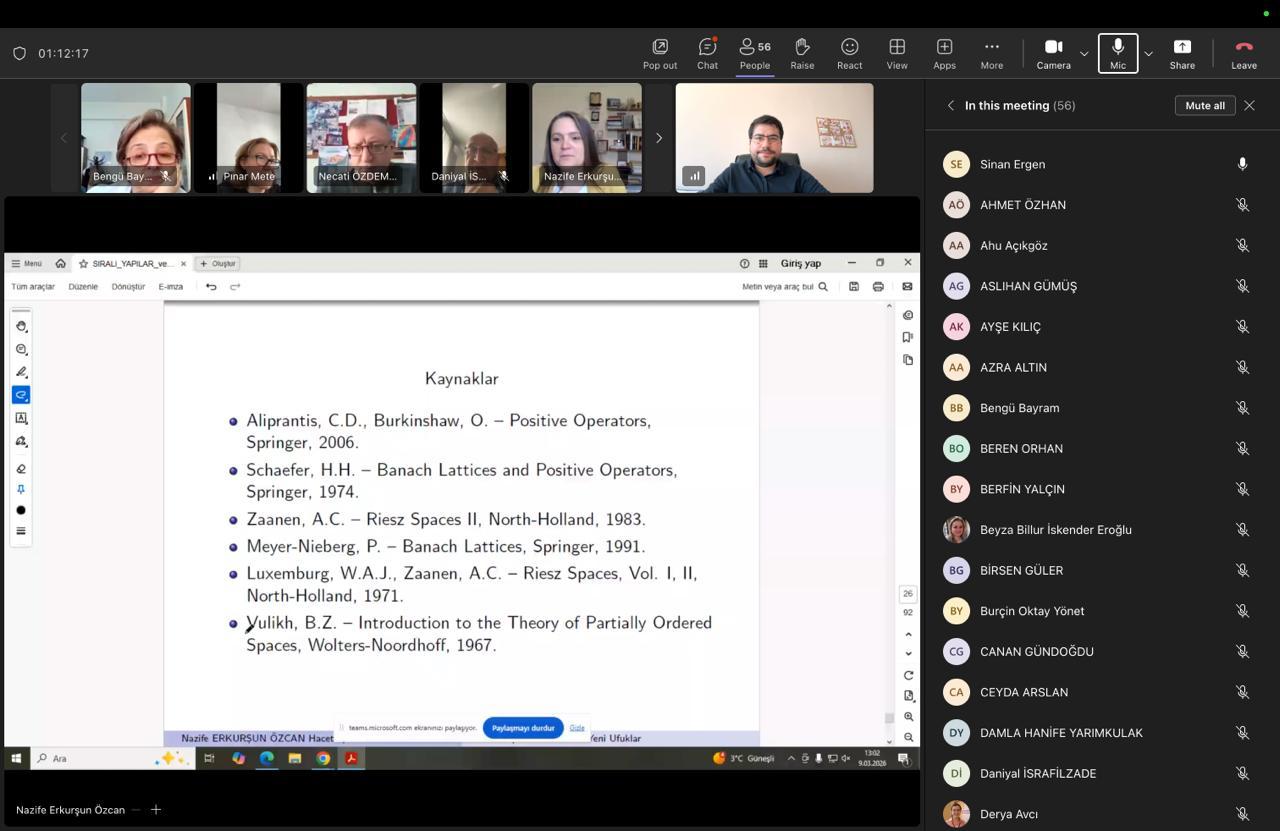Close the In this meeting panel

tap(1249, 105)
